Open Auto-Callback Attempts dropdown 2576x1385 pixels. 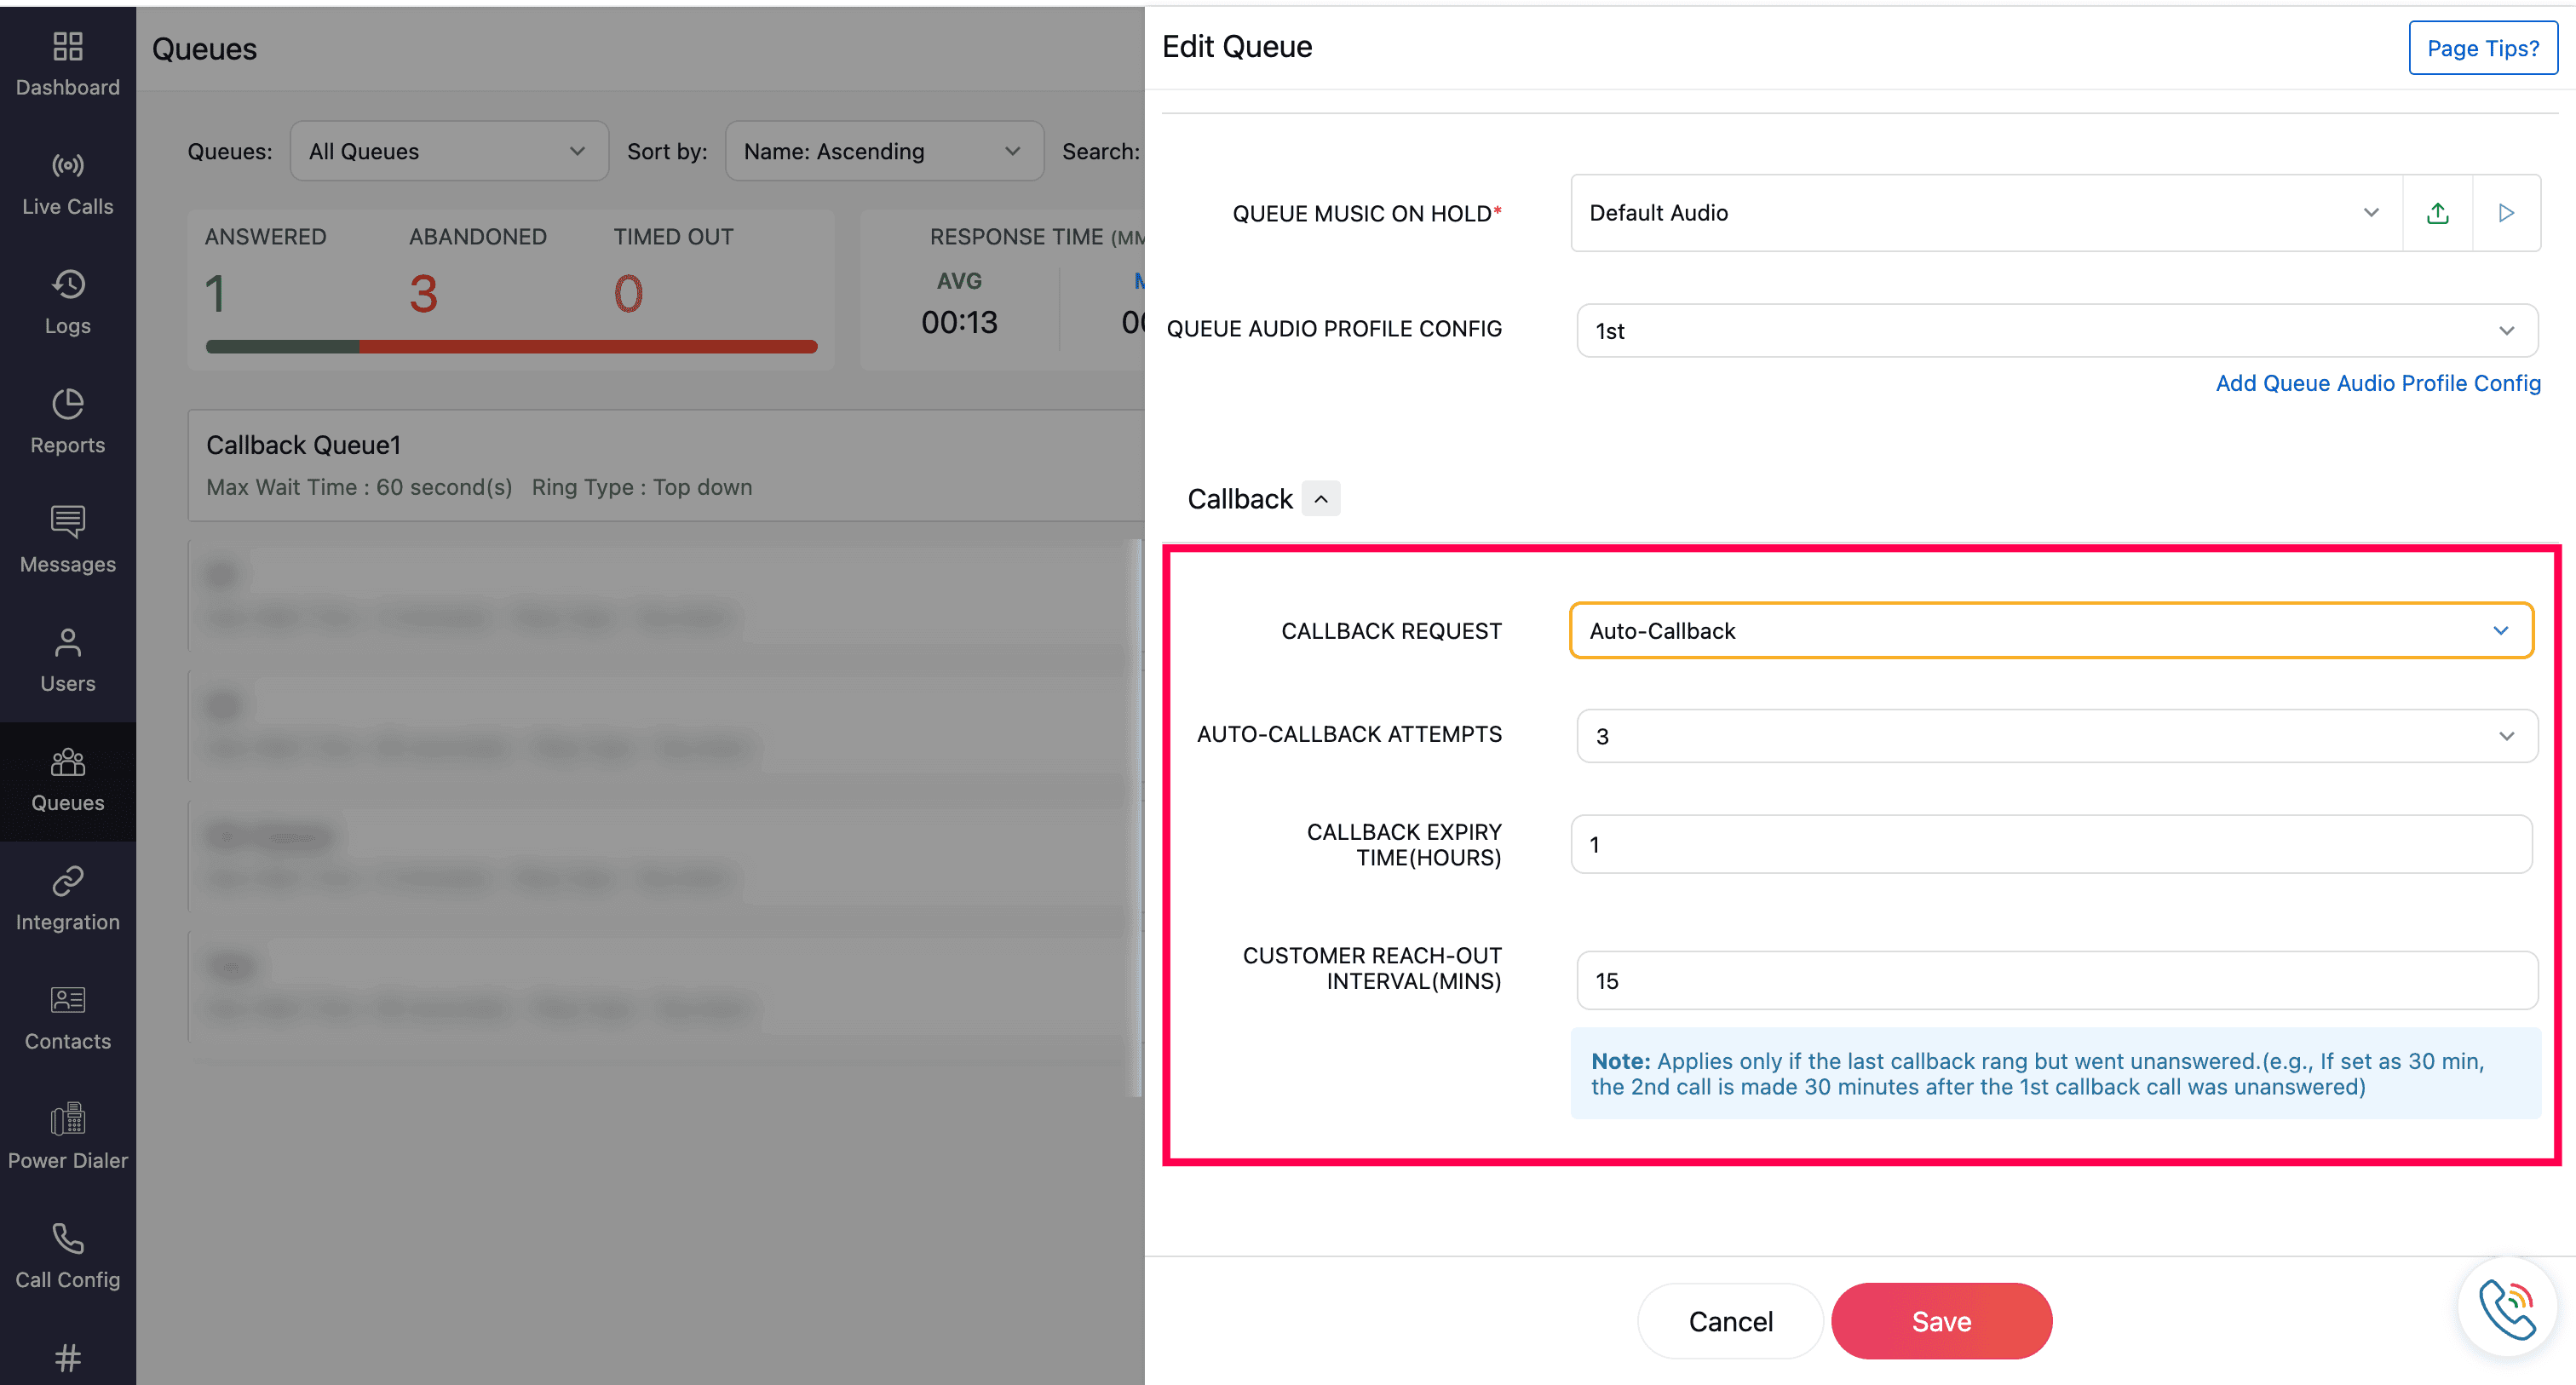pos(2056,736)
